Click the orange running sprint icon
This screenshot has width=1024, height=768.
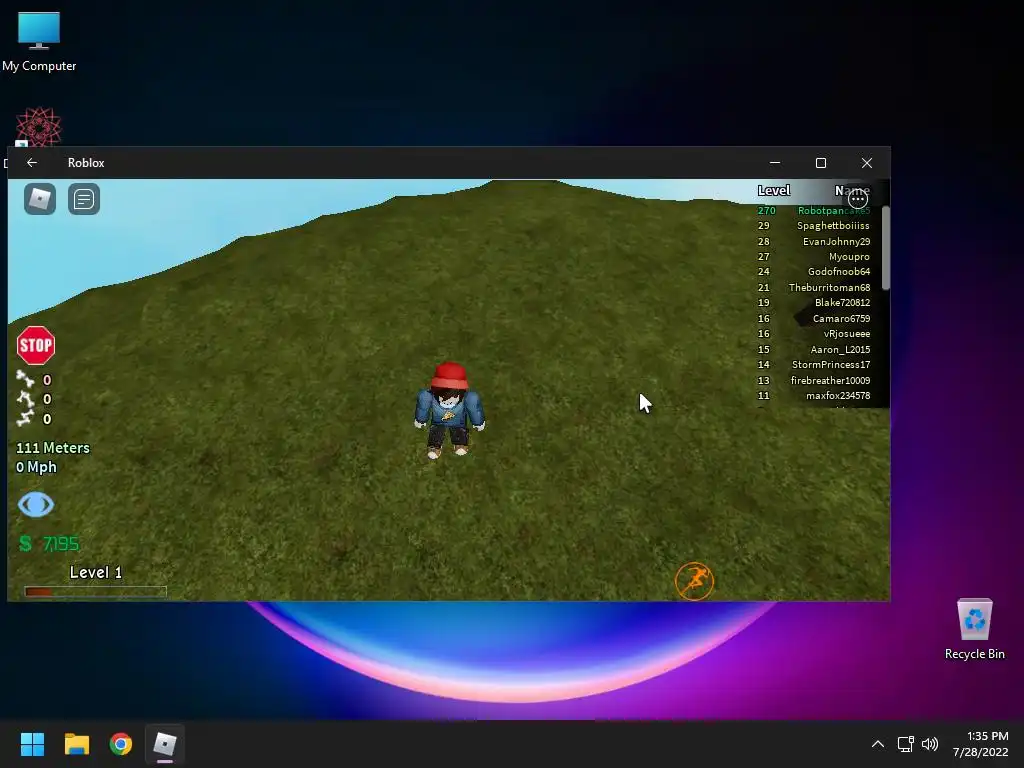point(694,581)
